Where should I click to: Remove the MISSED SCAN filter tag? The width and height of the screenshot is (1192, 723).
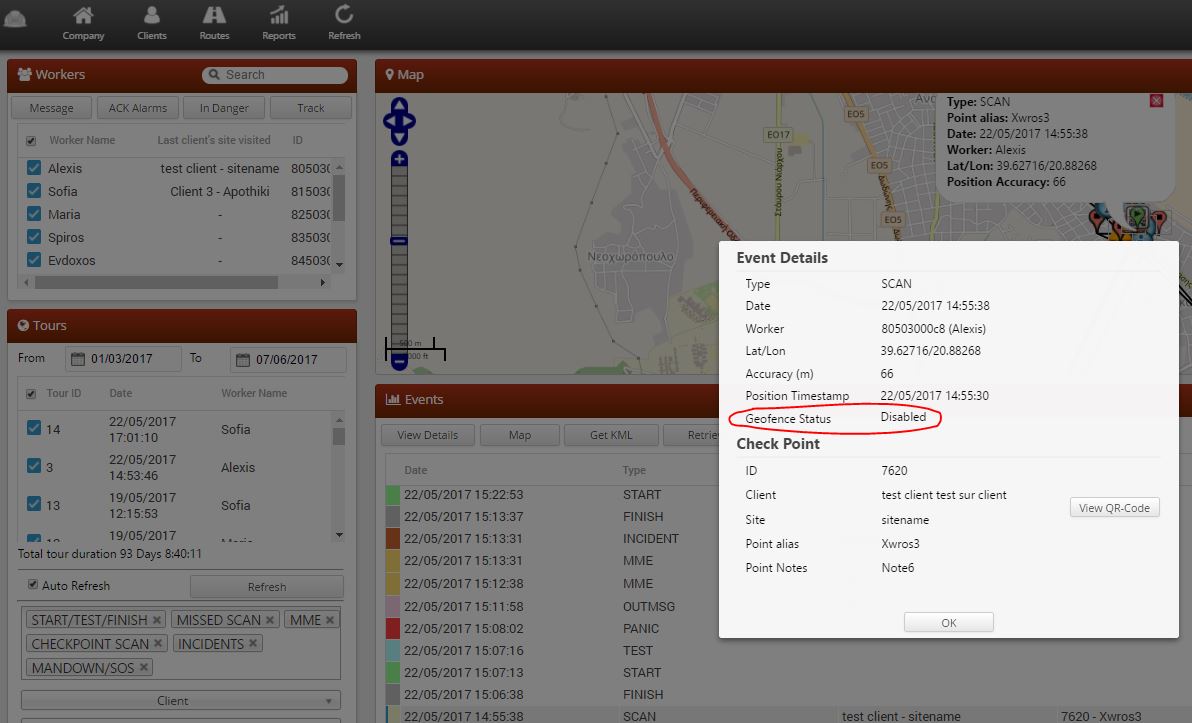(270, 620)
